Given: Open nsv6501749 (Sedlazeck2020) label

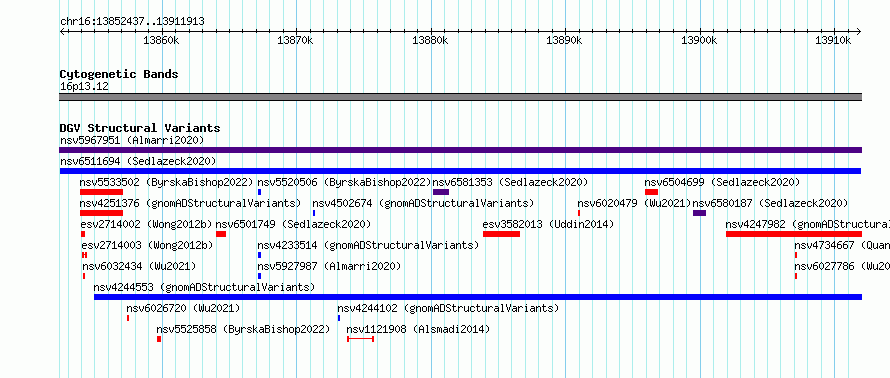Looking at the screenshot, I should point(293,224).
